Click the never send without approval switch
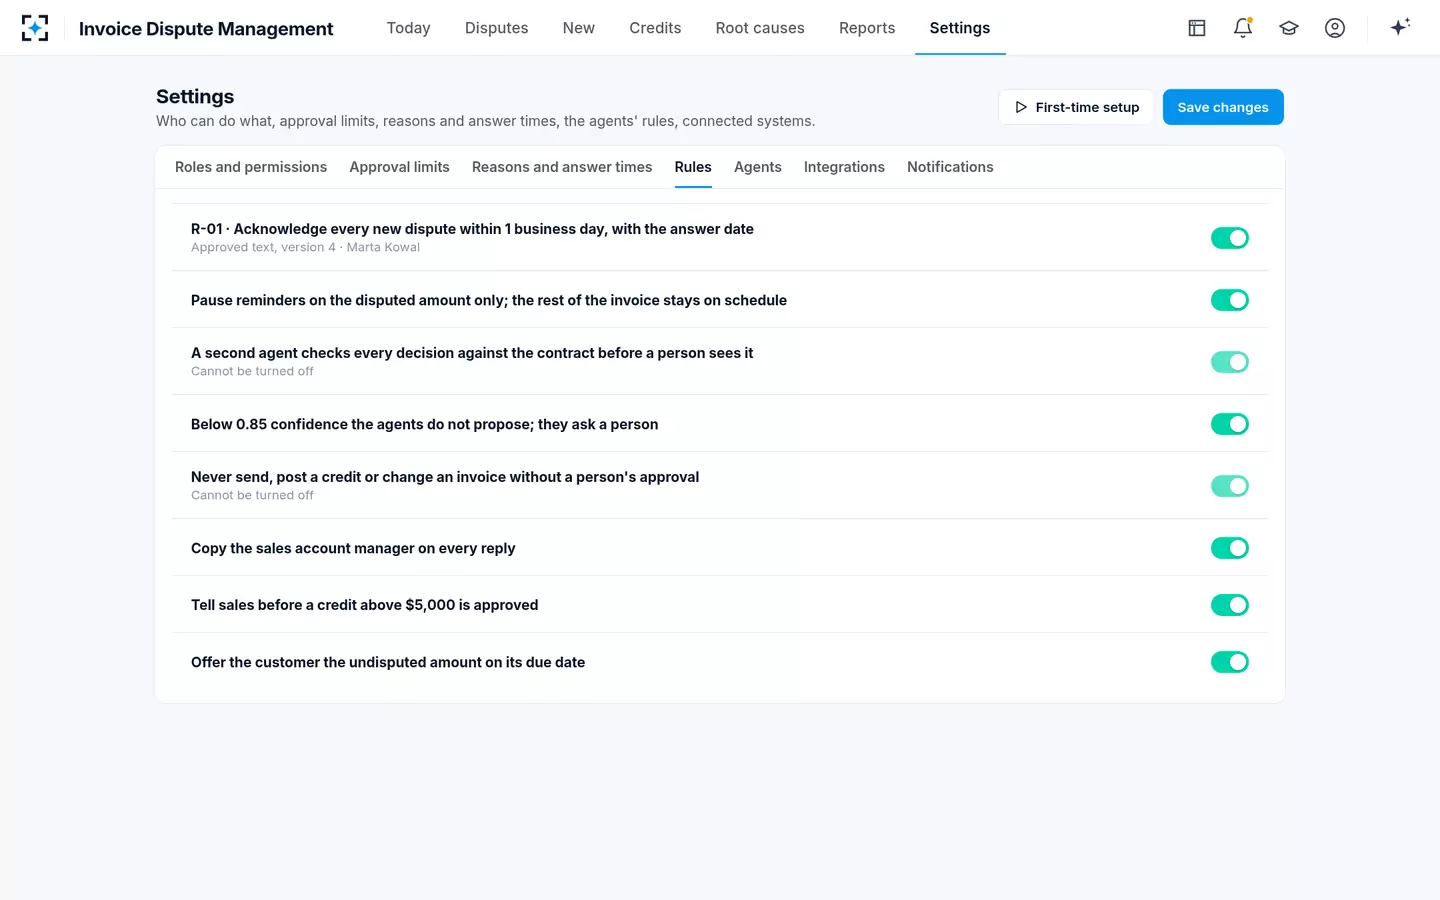Screen dimensions: 1440x900 click(x=1230, y=486)
